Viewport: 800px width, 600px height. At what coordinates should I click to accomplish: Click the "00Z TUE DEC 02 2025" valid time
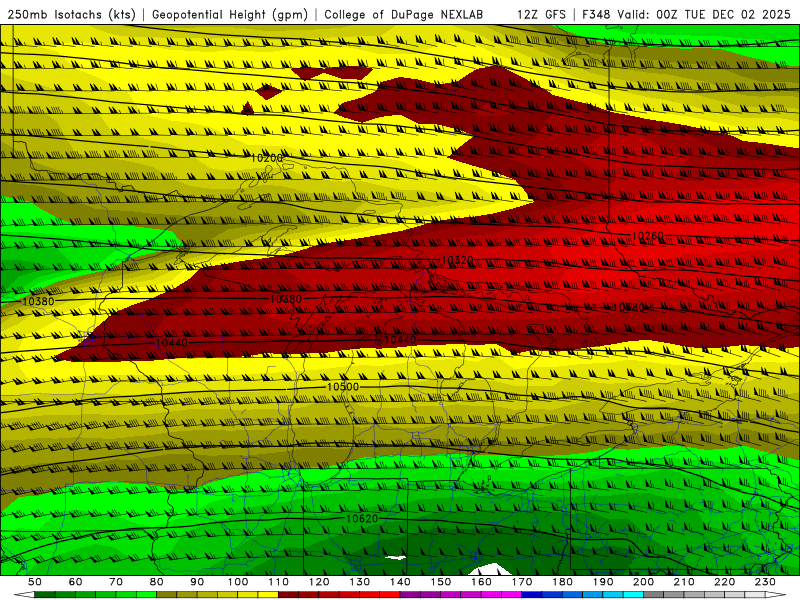pyautogui.click(x=723, y=14)
